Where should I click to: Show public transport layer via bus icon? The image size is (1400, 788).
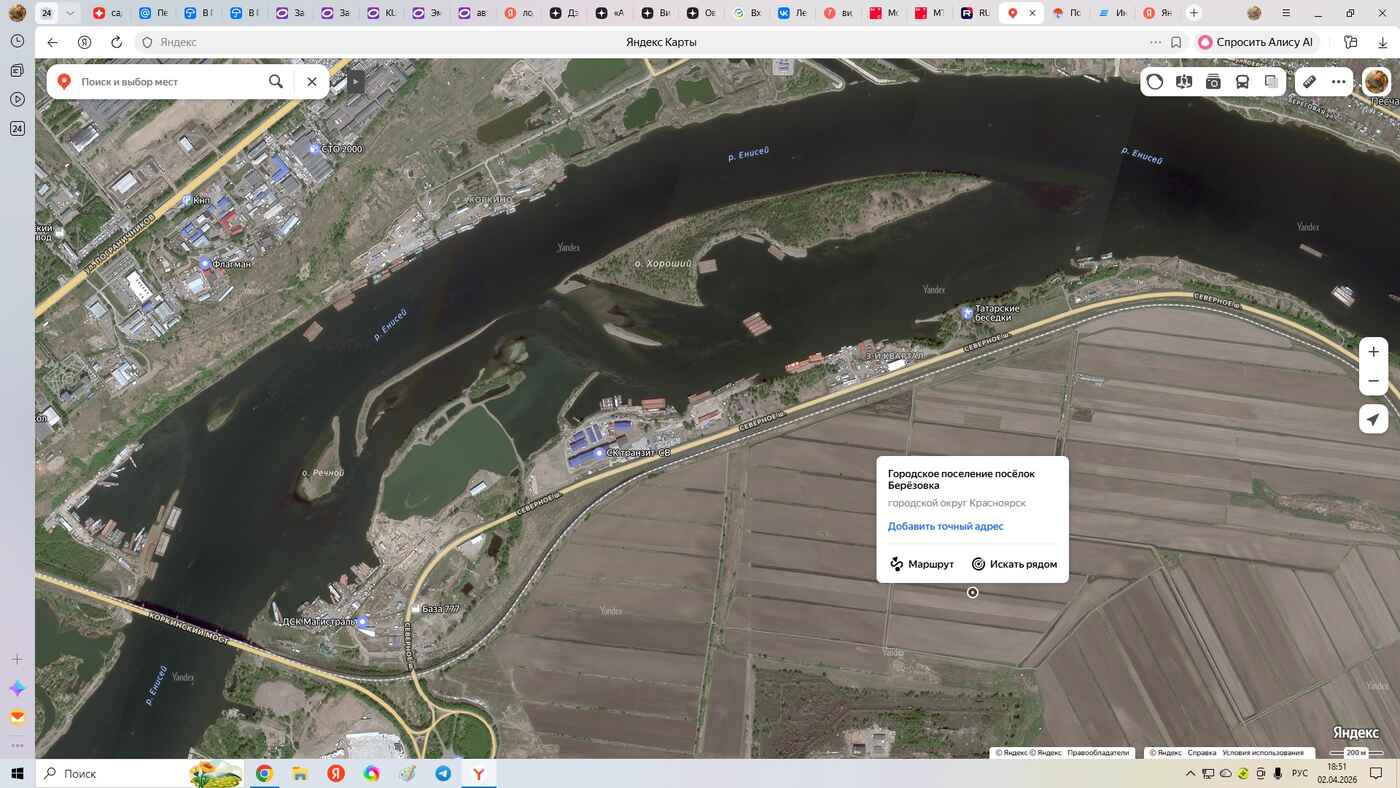1242,82
